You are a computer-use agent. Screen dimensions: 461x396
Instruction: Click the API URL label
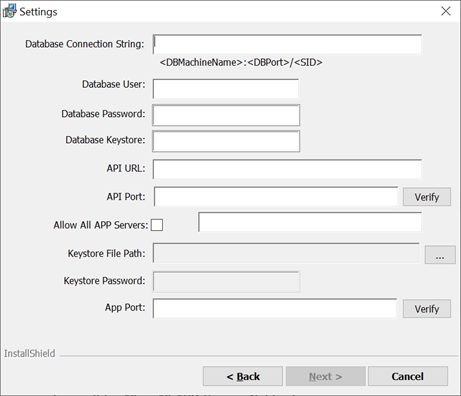[126, 168]
